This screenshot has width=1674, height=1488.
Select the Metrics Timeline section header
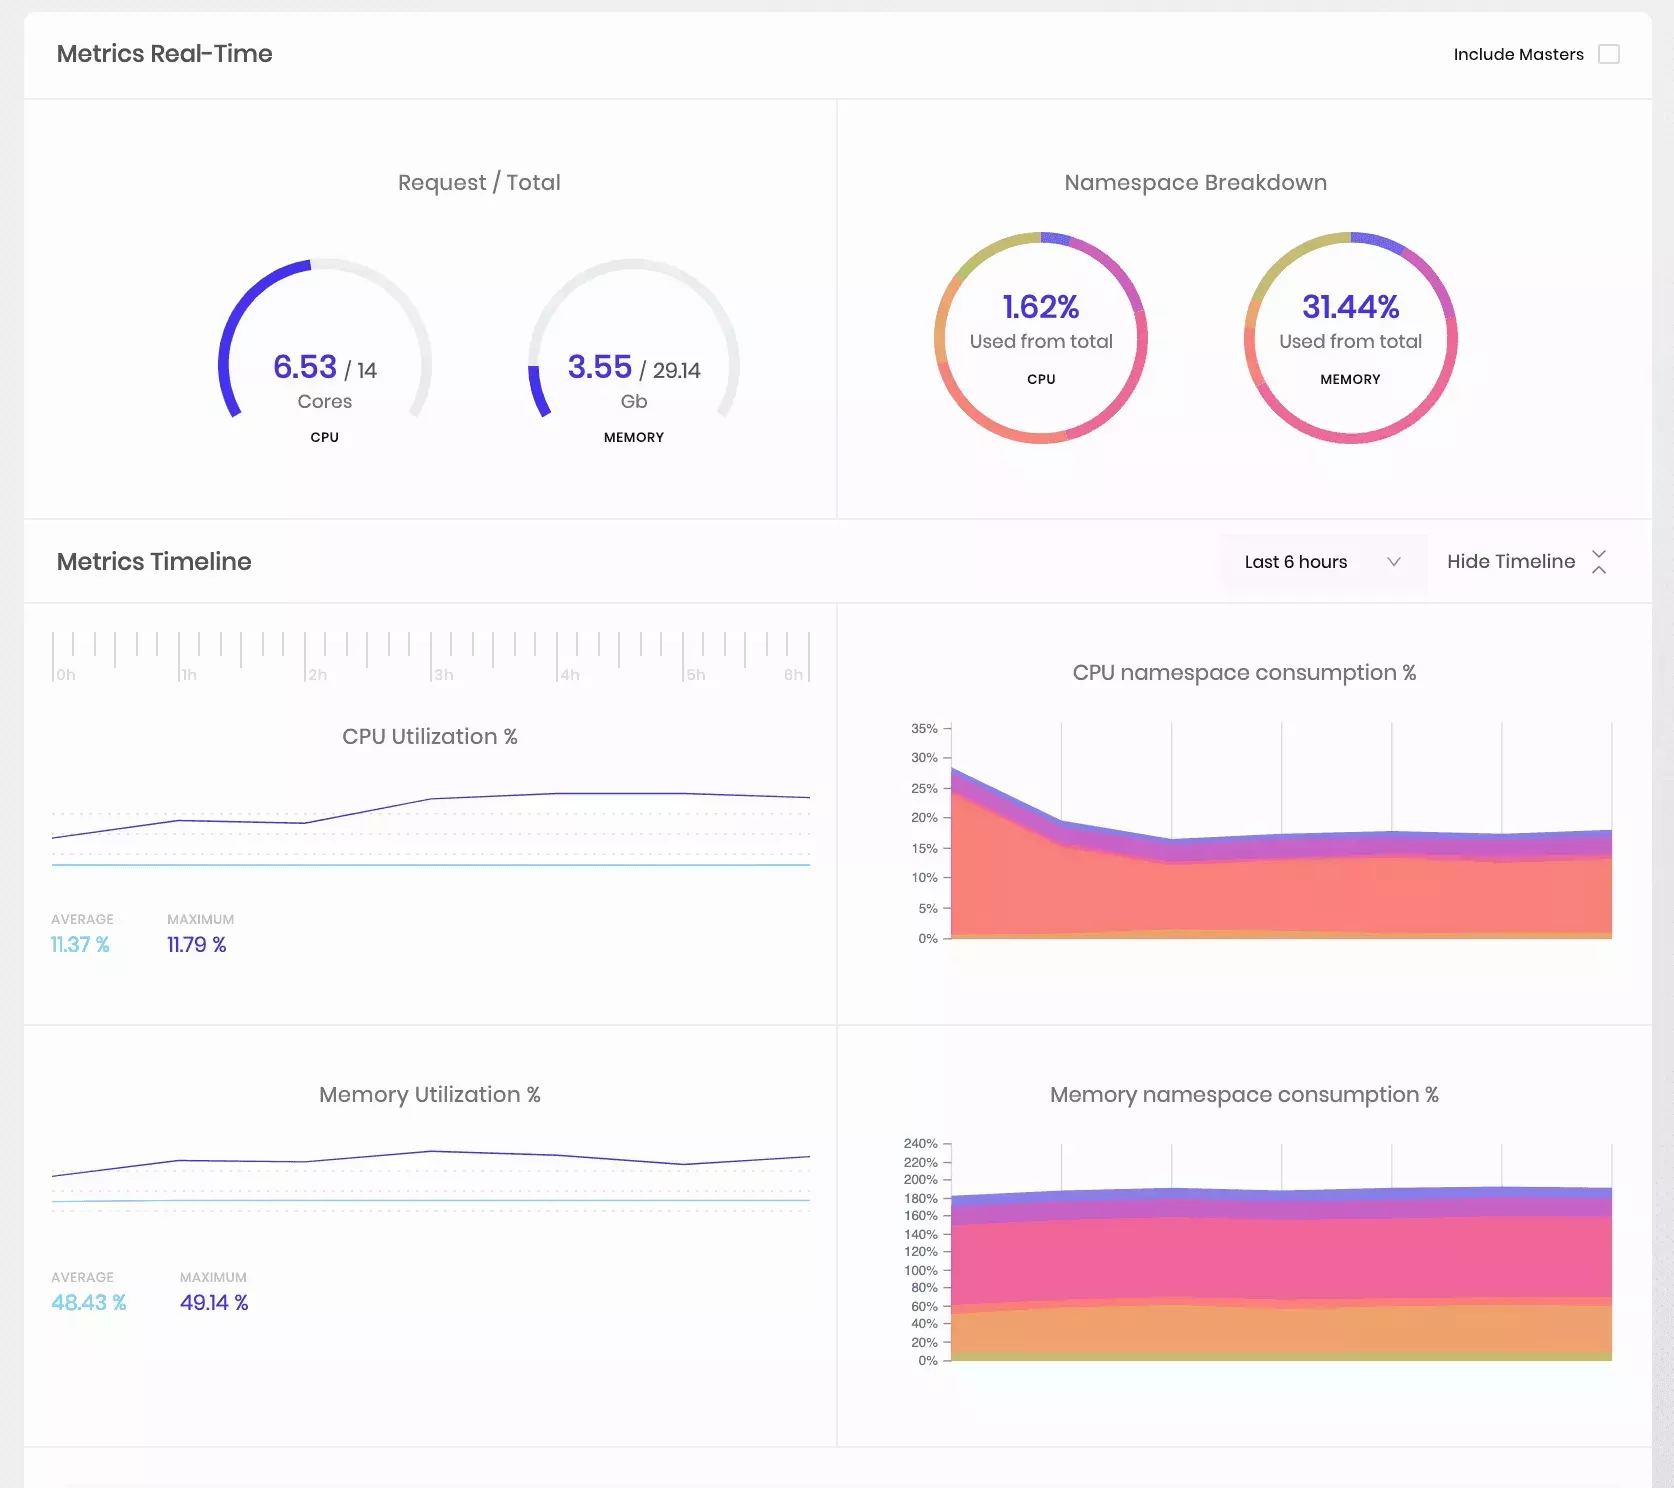(154, 561)
